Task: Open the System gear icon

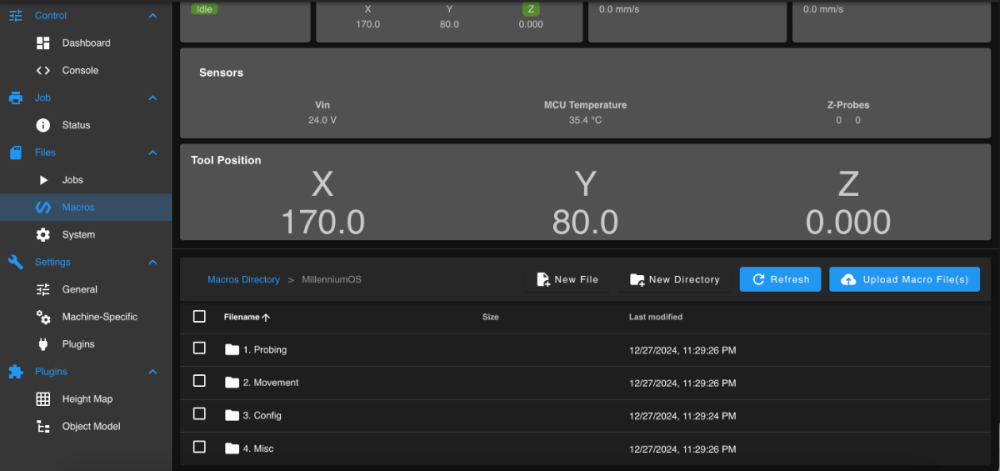Action: click(x=43, y=235)
